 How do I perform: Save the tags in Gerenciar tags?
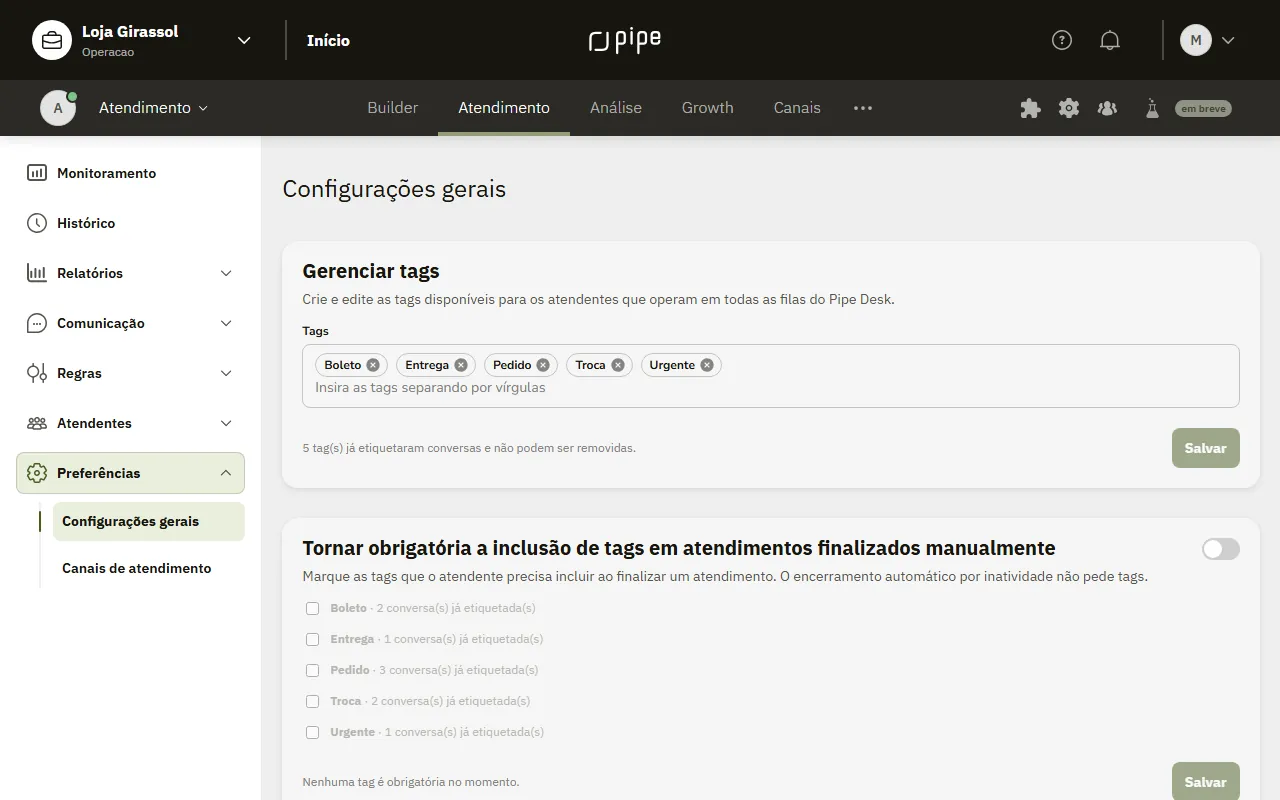pyautogui.click(x=1206, y=448)
